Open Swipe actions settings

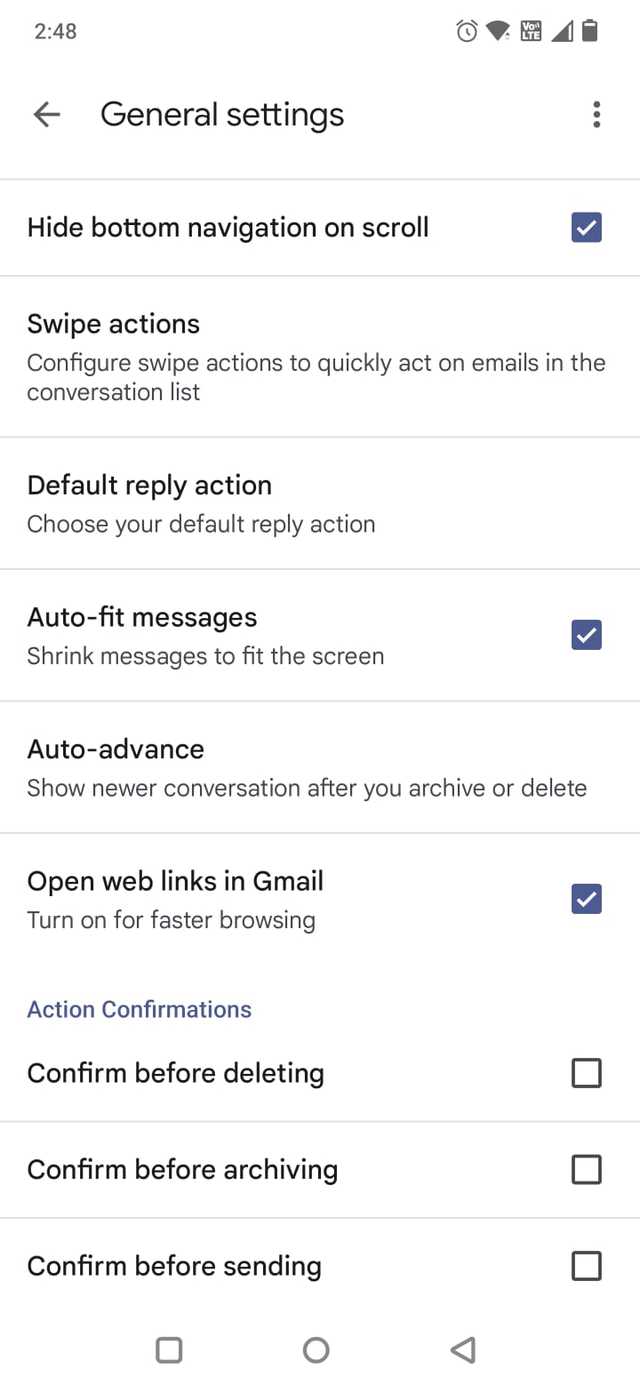coord(320,357)
